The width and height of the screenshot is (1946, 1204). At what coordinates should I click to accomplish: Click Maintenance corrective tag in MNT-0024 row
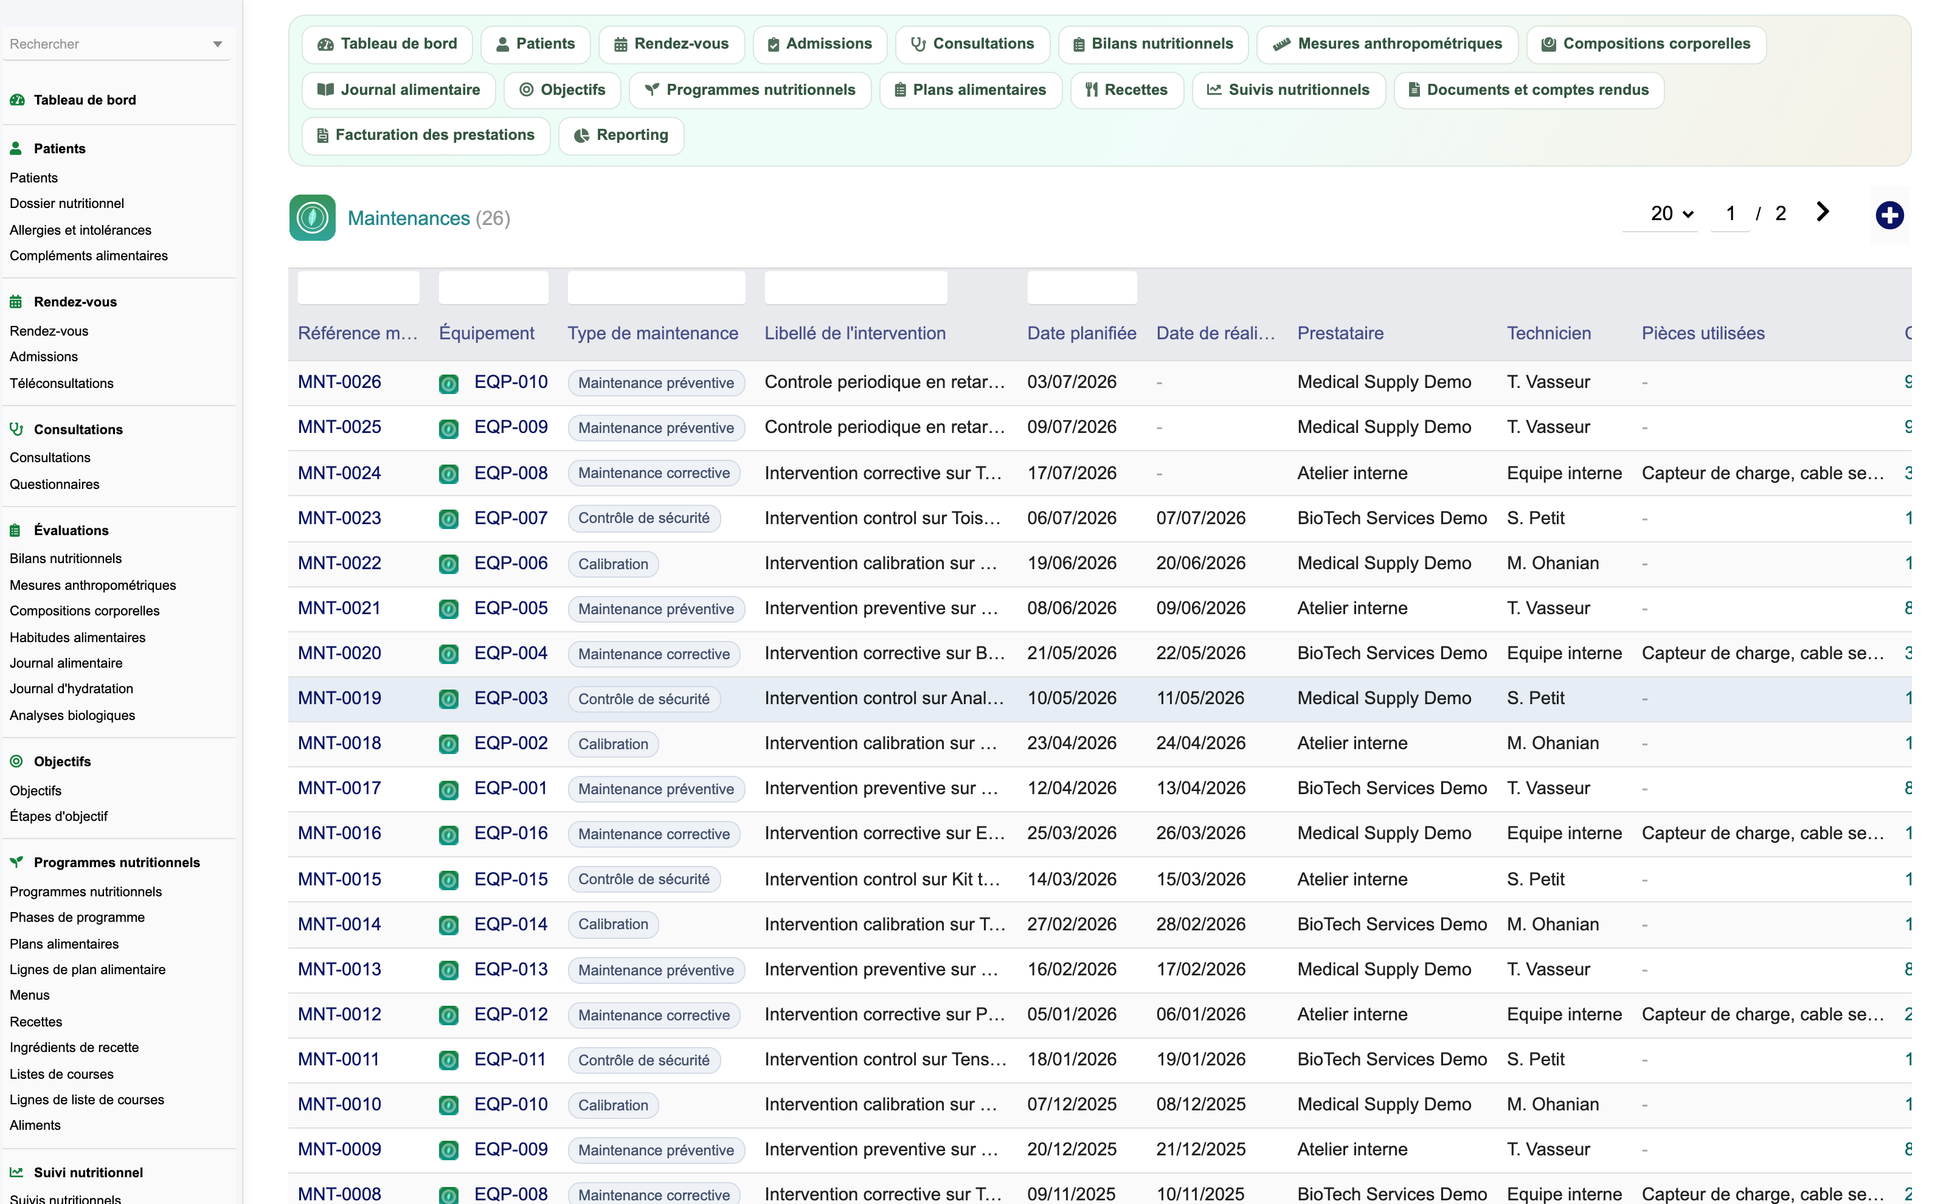click(654, 473)
